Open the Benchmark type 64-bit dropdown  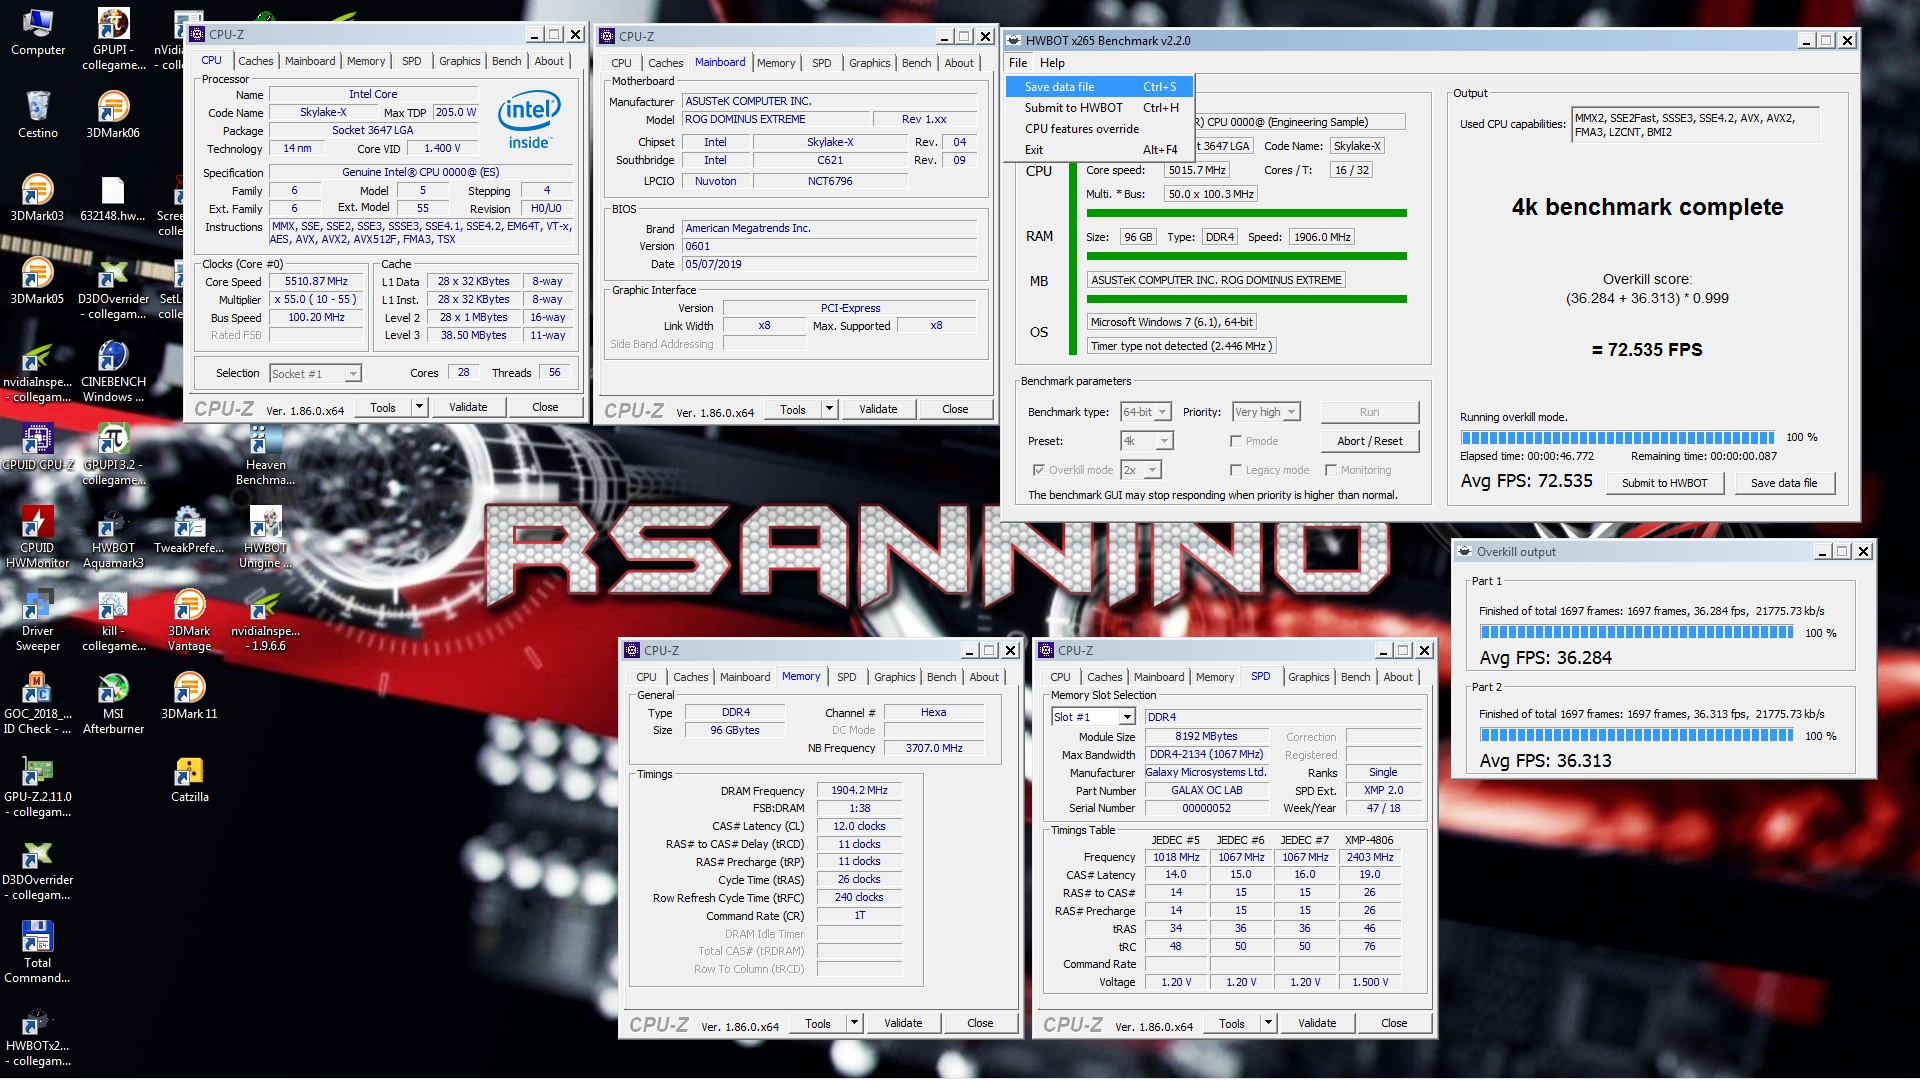1146,412
